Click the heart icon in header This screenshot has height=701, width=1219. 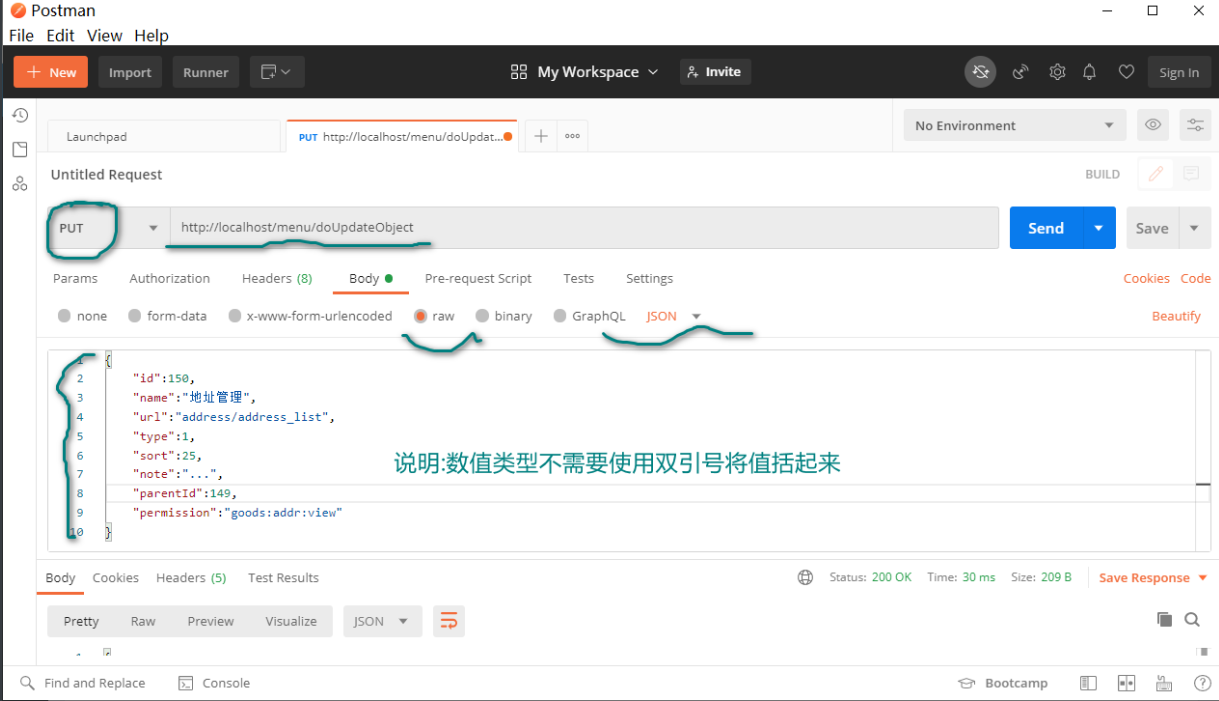pos(1126,72)
